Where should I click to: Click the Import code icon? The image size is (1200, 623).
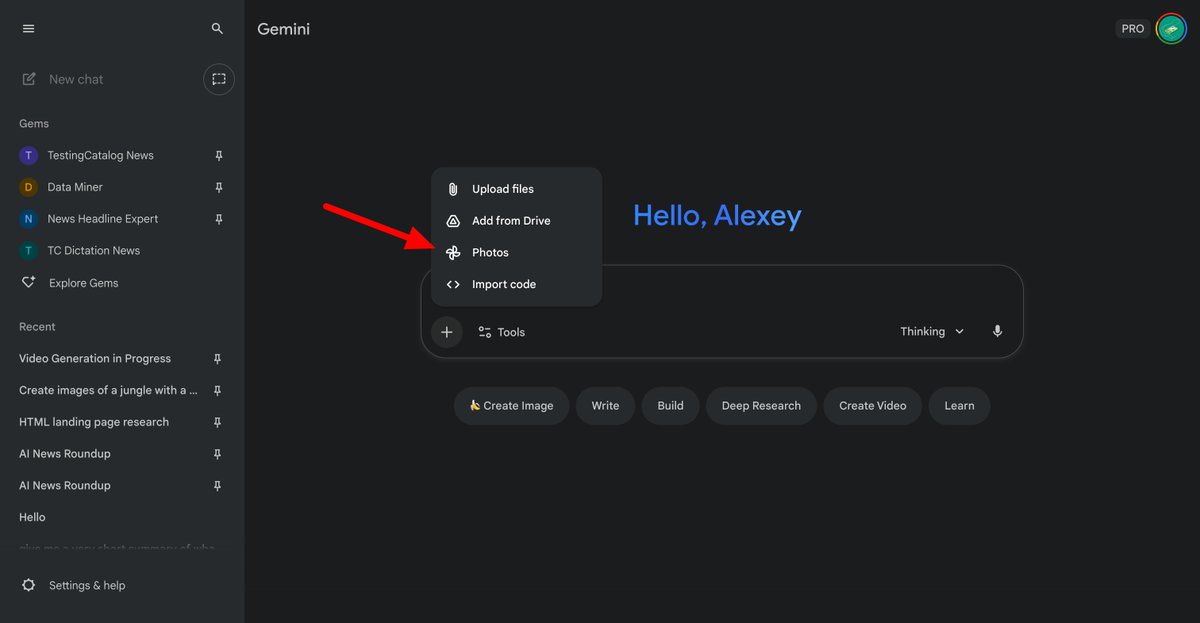click(x=453, y=284)
